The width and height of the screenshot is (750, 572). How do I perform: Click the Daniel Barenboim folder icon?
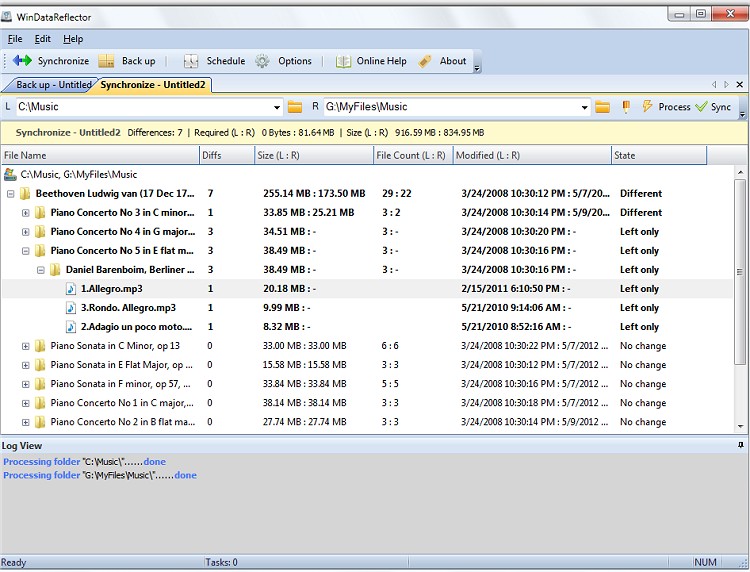tap(55, 270)
